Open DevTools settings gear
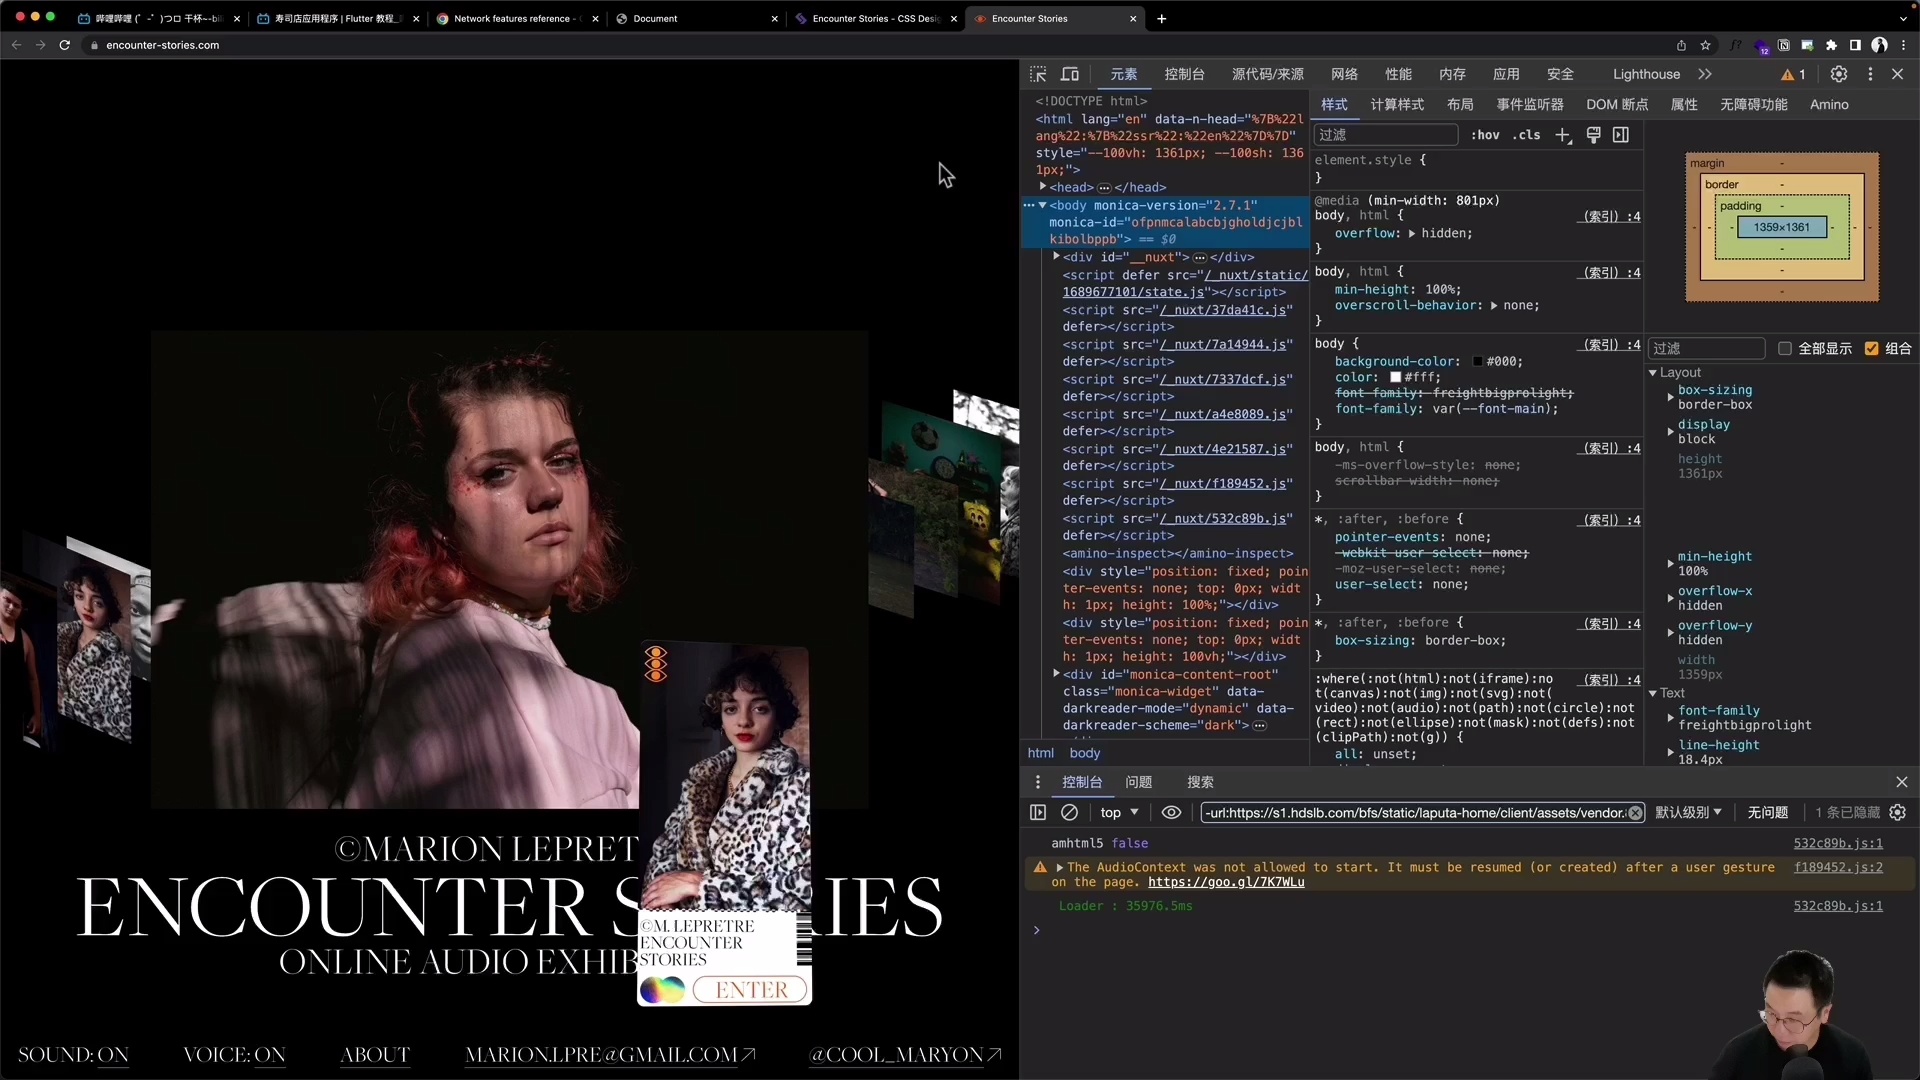The height and width of the screenshot is (1080, 1920). tap(1839, 74)
